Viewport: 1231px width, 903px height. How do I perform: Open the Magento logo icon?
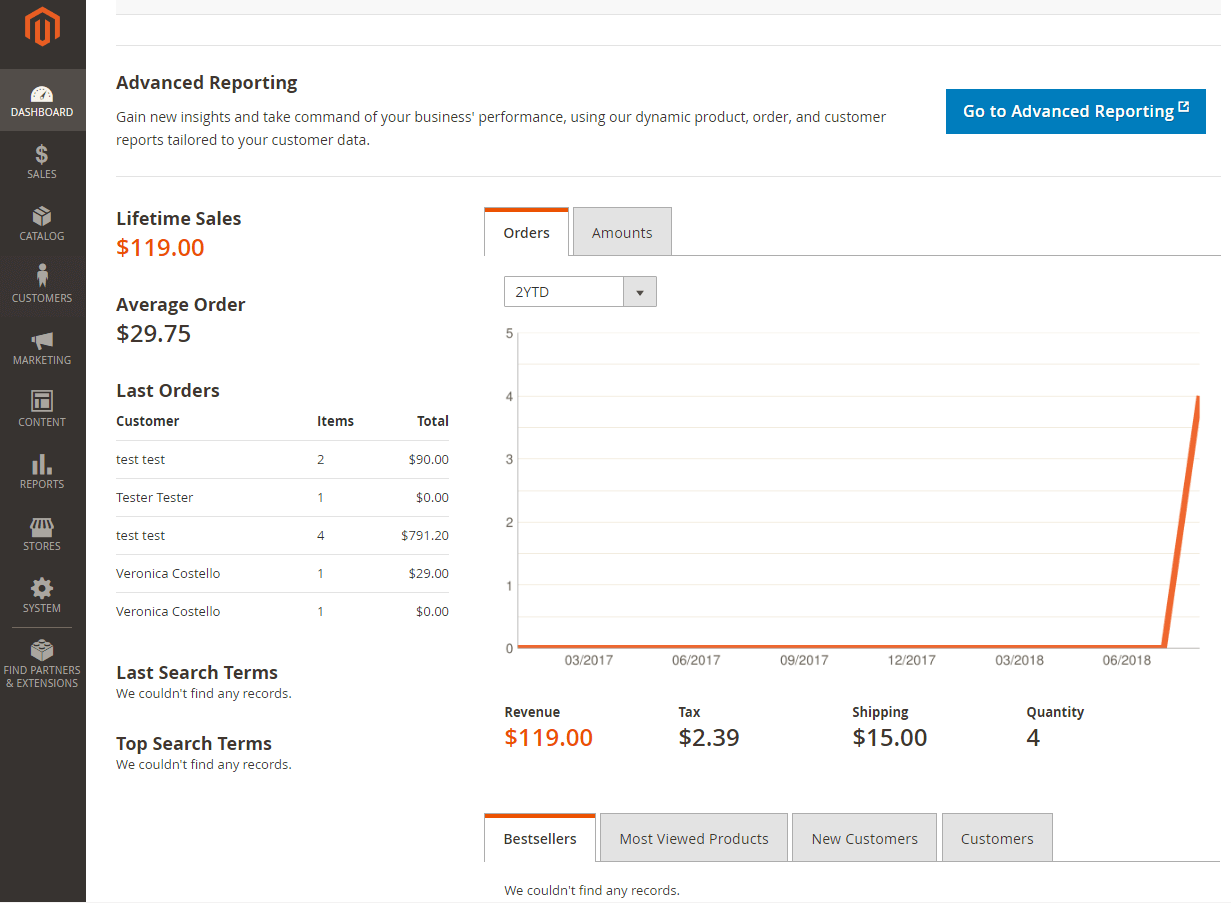pyautogui.click(x=42, y=28)
